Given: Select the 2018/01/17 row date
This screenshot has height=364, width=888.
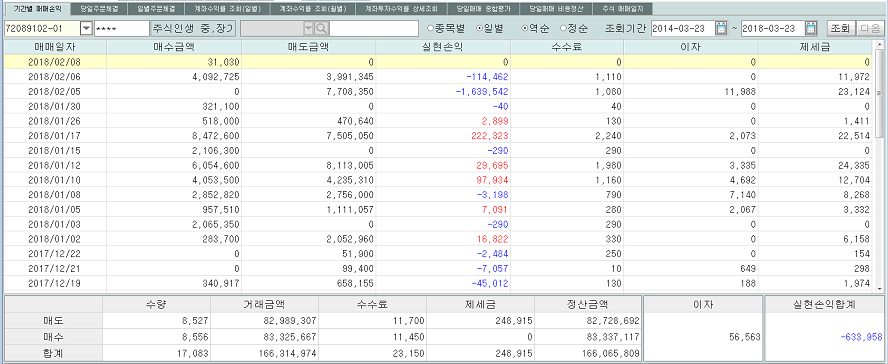Looking at the screenshot, I should [54, 135].
